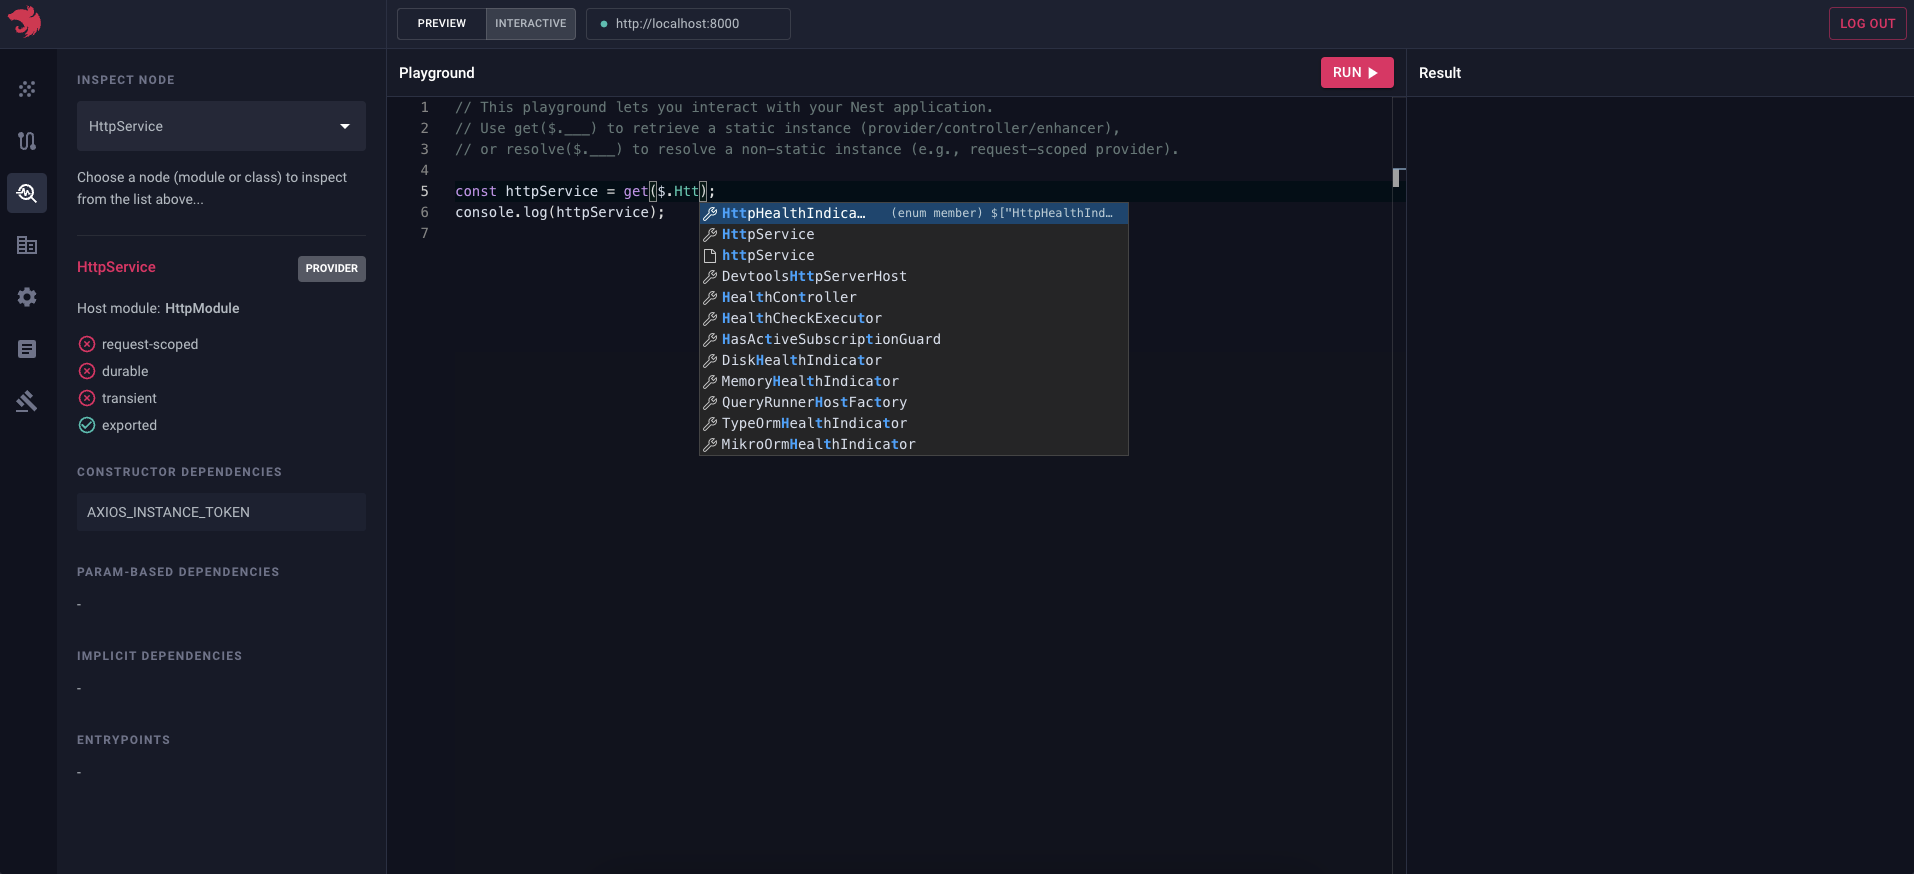Open the graph view dots icon
The height and width of the screenshot is (874, 1914).
tap(27, 89)
